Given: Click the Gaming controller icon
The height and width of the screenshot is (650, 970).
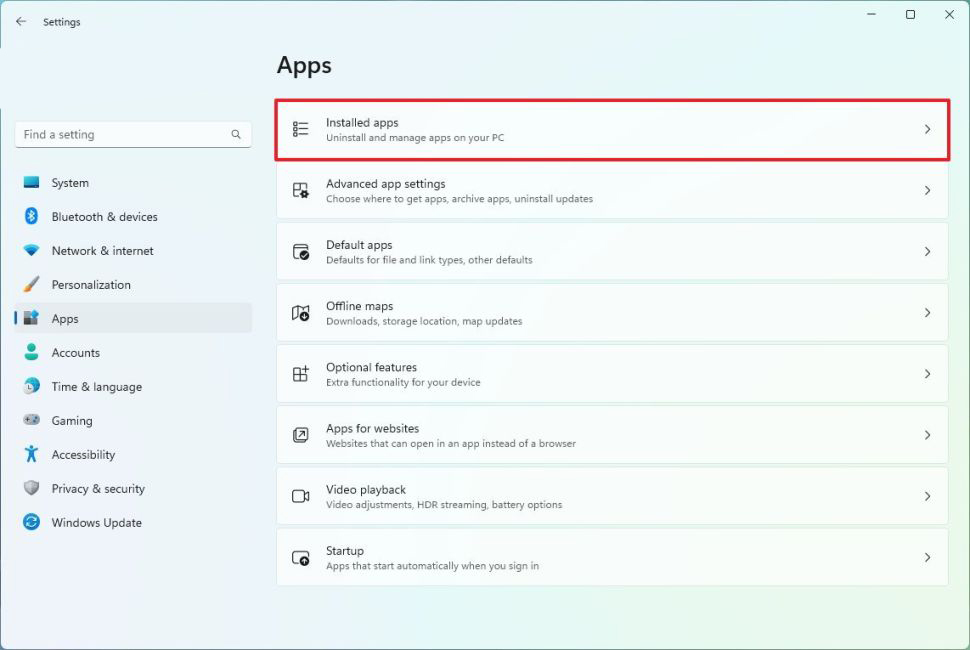Looking at the screenshot, I should pyautogui.click(x=31, y=421).
